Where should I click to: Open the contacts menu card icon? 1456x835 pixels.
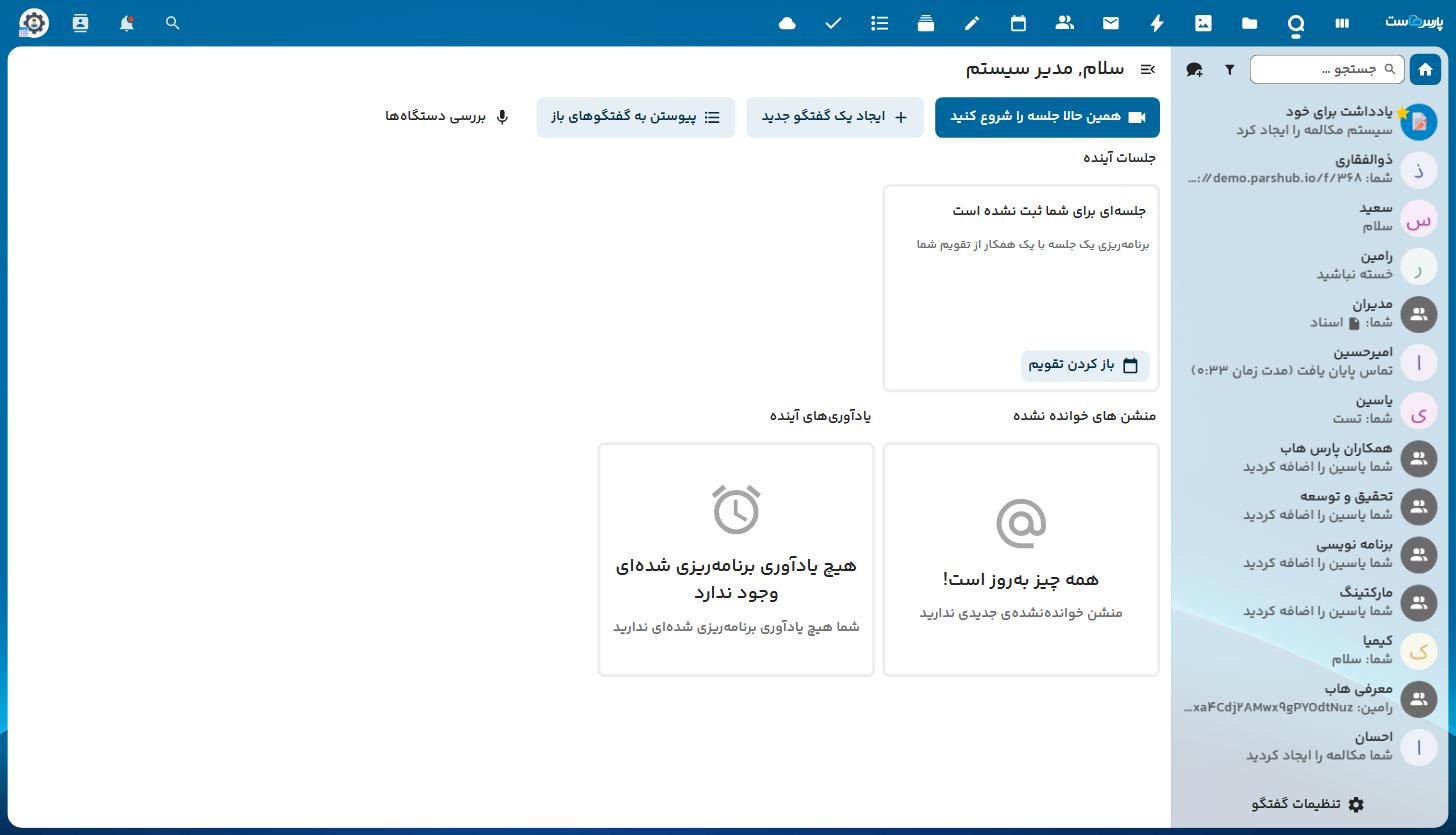point(81,23)
